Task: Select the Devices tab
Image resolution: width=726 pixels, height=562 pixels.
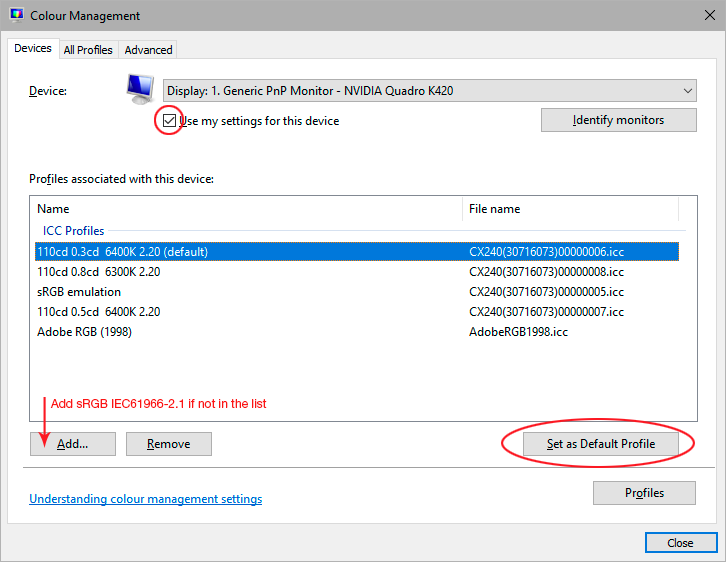Action: pos(33,49)
